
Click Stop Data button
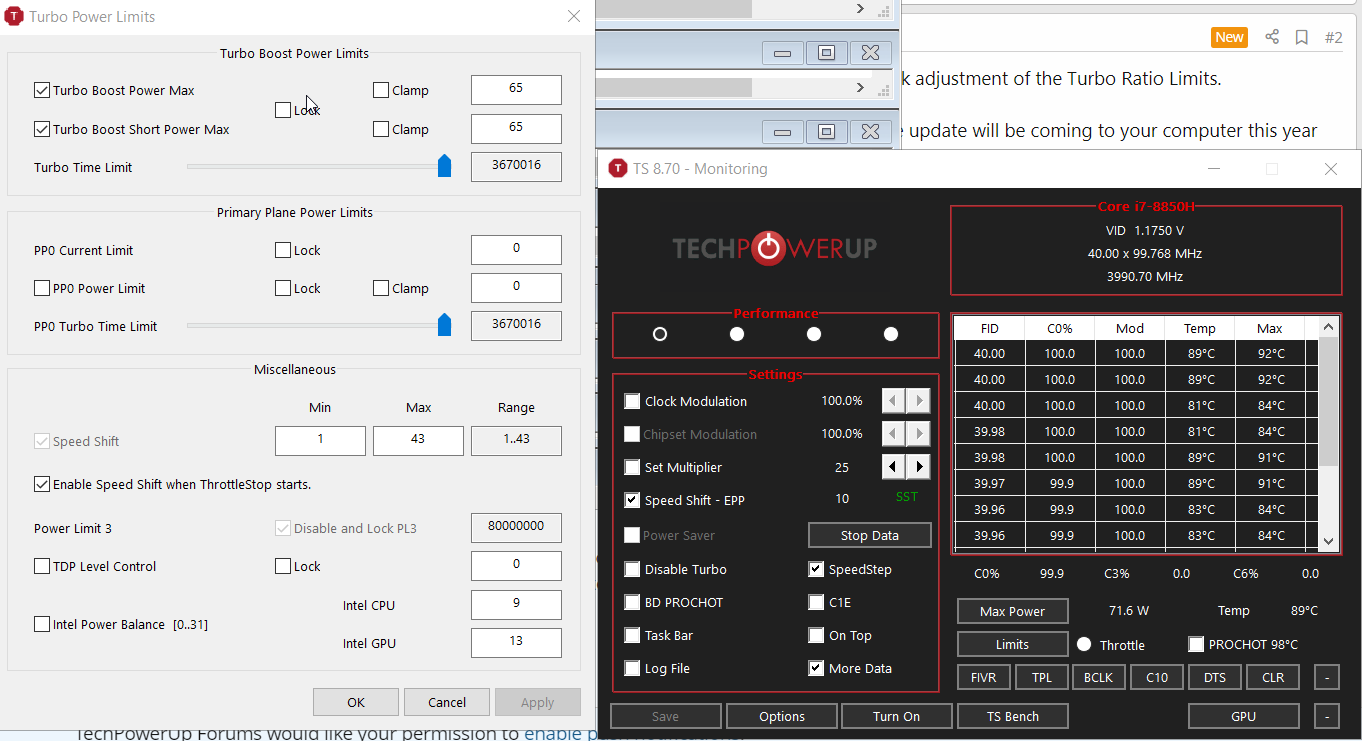point(870,535)
